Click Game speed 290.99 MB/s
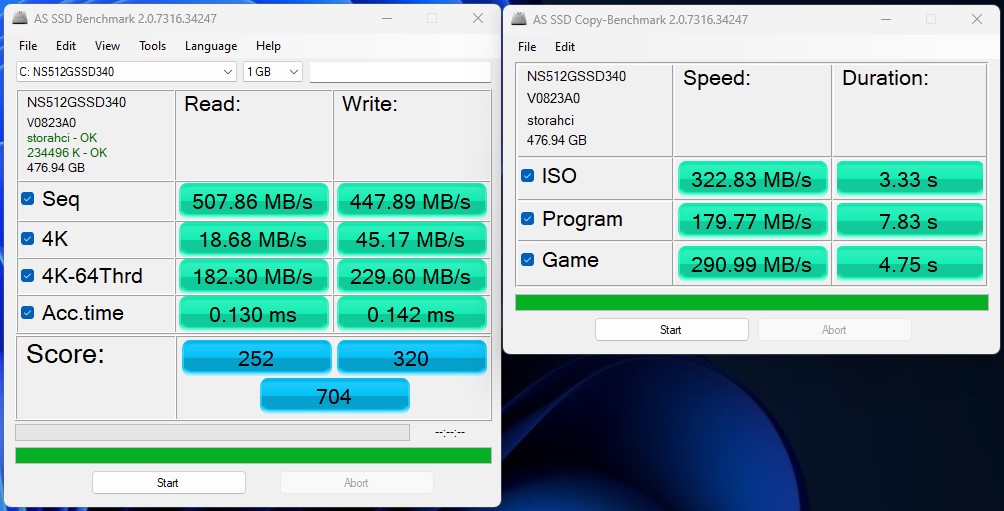Screen dimensions: 1004x511 tap(752, 263)
